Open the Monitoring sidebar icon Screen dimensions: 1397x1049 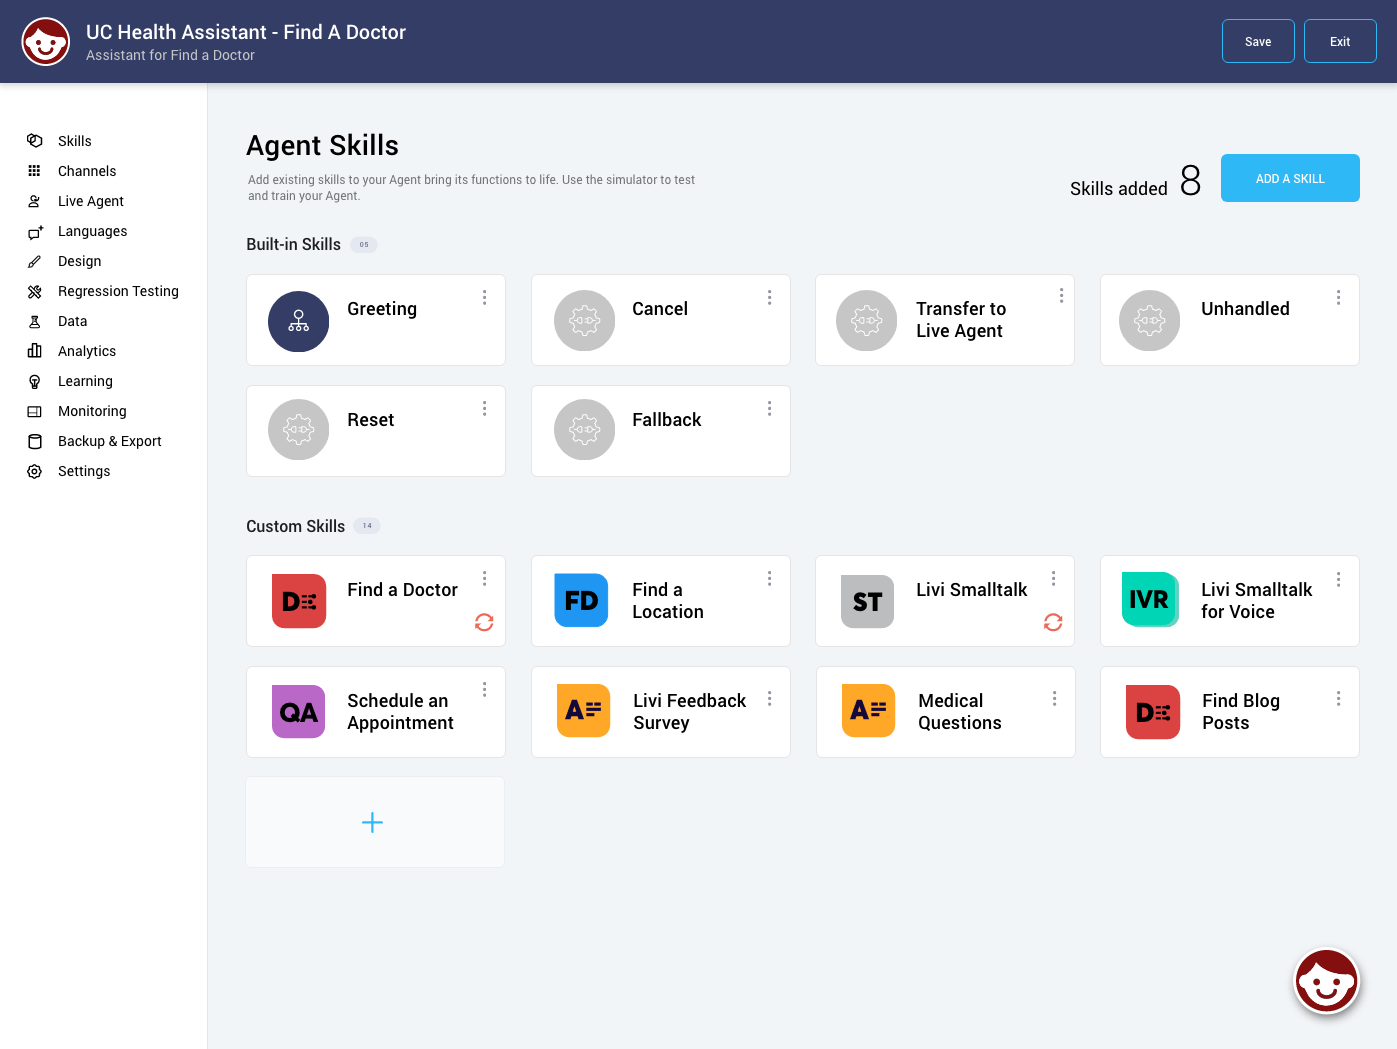point(35,411)
